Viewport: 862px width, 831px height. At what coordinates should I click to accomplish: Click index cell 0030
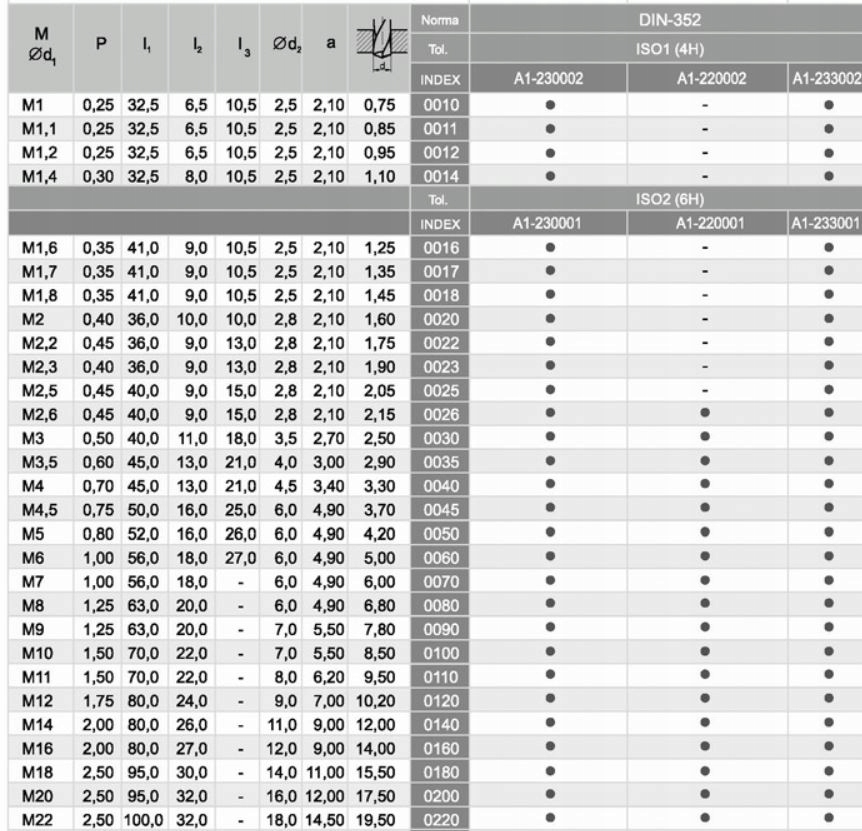point(440,439)
